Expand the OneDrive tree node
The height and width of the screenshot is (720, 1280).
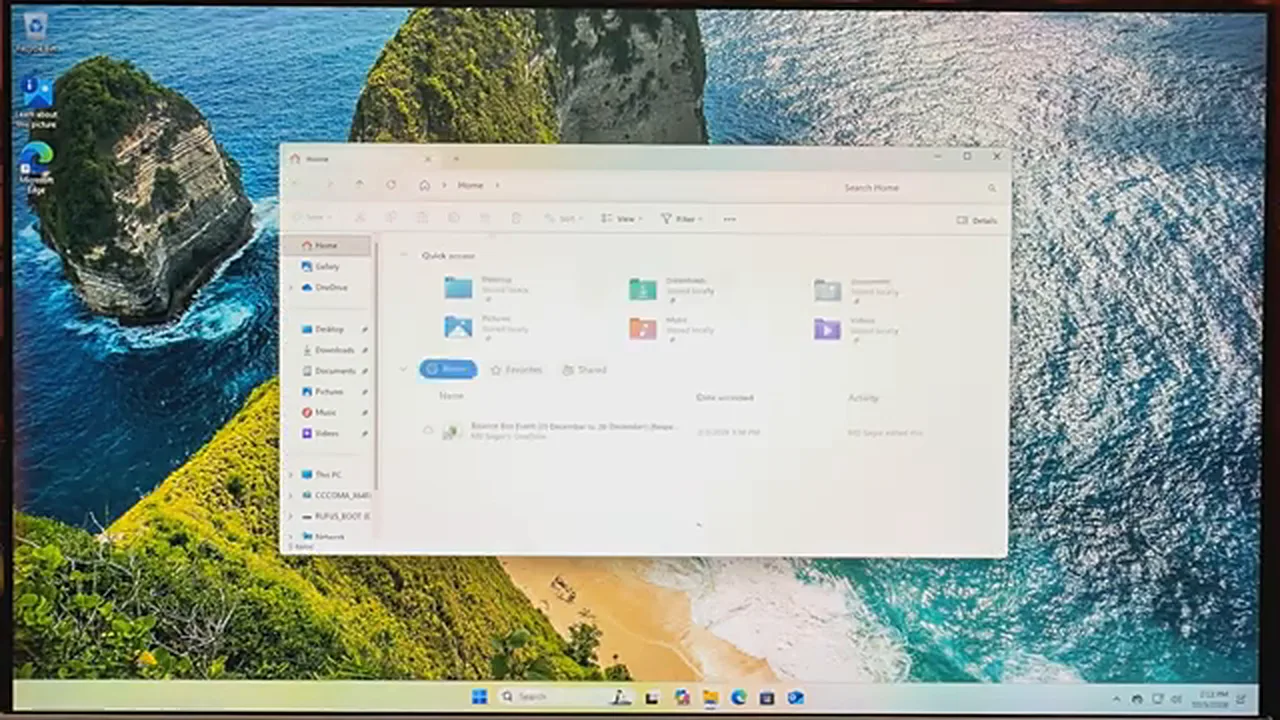(291, 288)
